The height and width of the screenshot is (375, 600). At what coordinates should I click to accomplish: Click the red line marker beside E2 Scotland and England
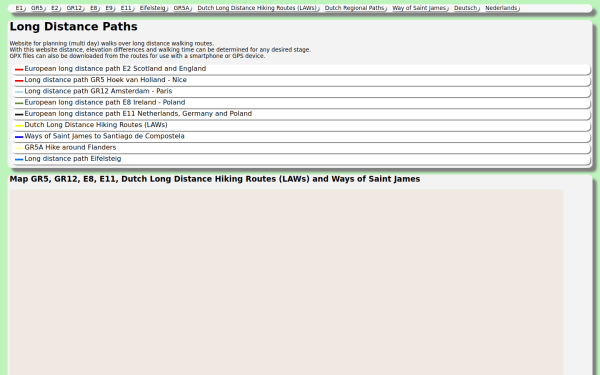pyautogui.click(x=19, y=69)
